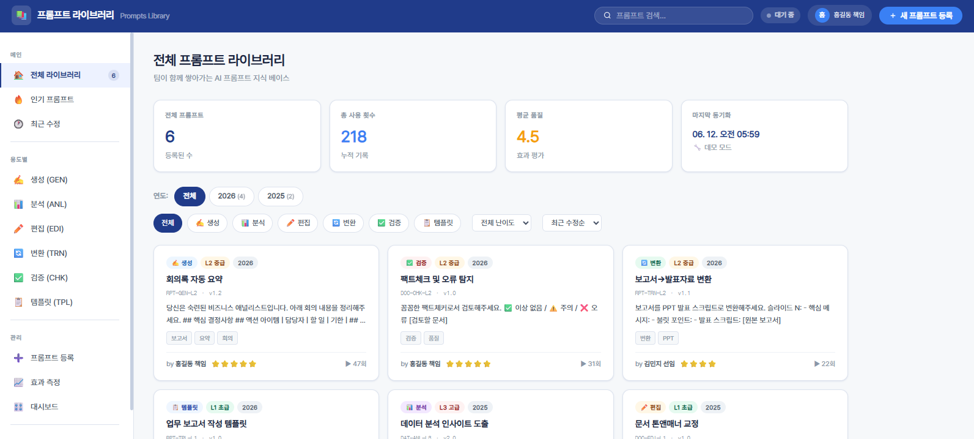
Task: Click the Prompts Library logo icon
Action: click(x=21, y=16)
